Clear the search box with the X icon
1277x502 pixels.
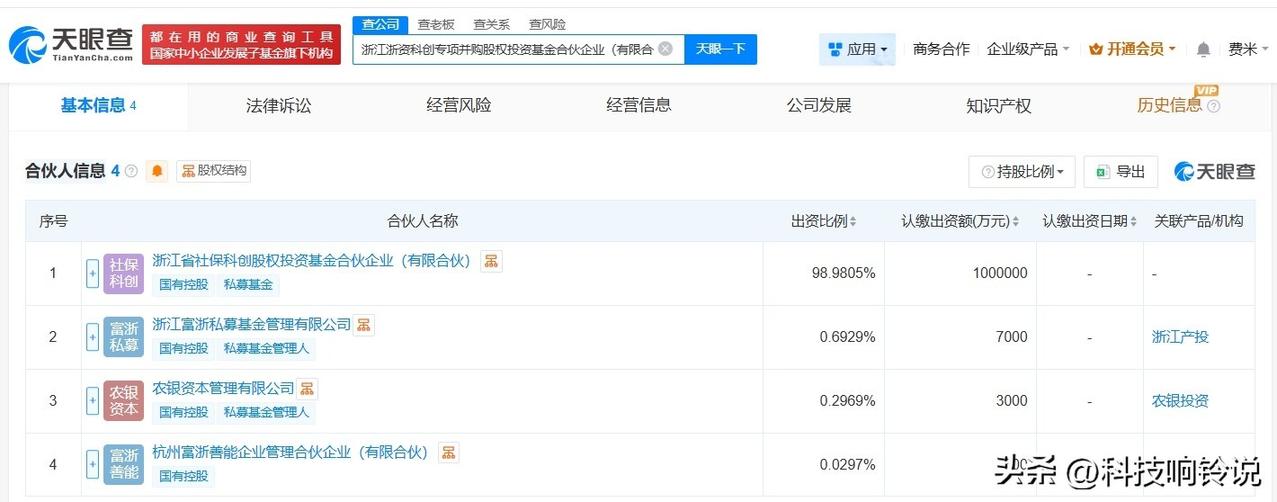click(x=665, y=48)
